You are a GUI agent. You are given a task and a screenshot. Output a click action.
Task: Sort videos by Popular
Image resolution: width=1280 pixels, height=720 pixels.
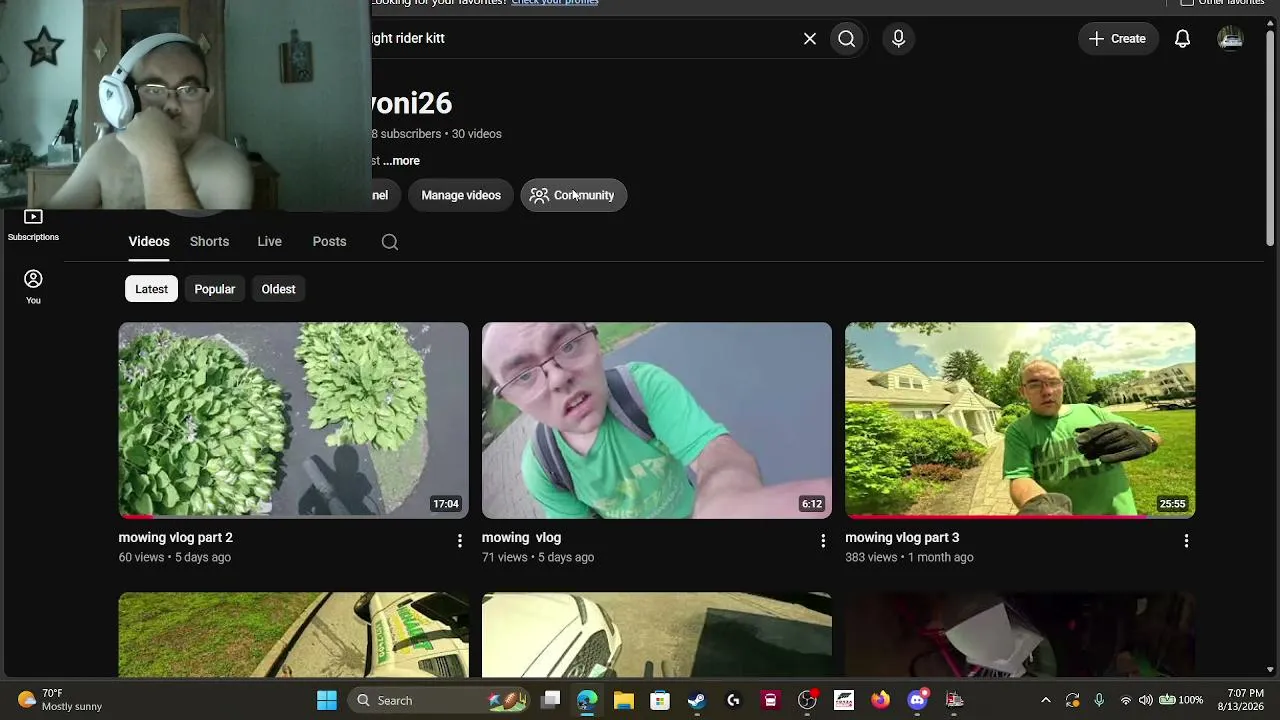click(215, 289)
